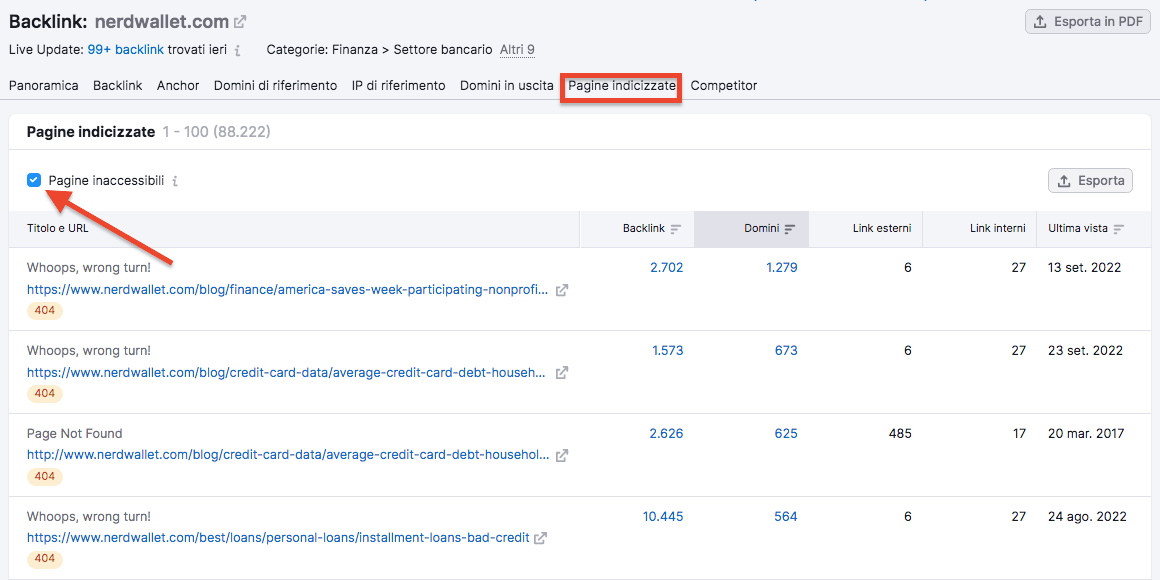Screen dimensions: 1160x580
Task: Go to the Anchor tab
Action: [x=178, y=86]
